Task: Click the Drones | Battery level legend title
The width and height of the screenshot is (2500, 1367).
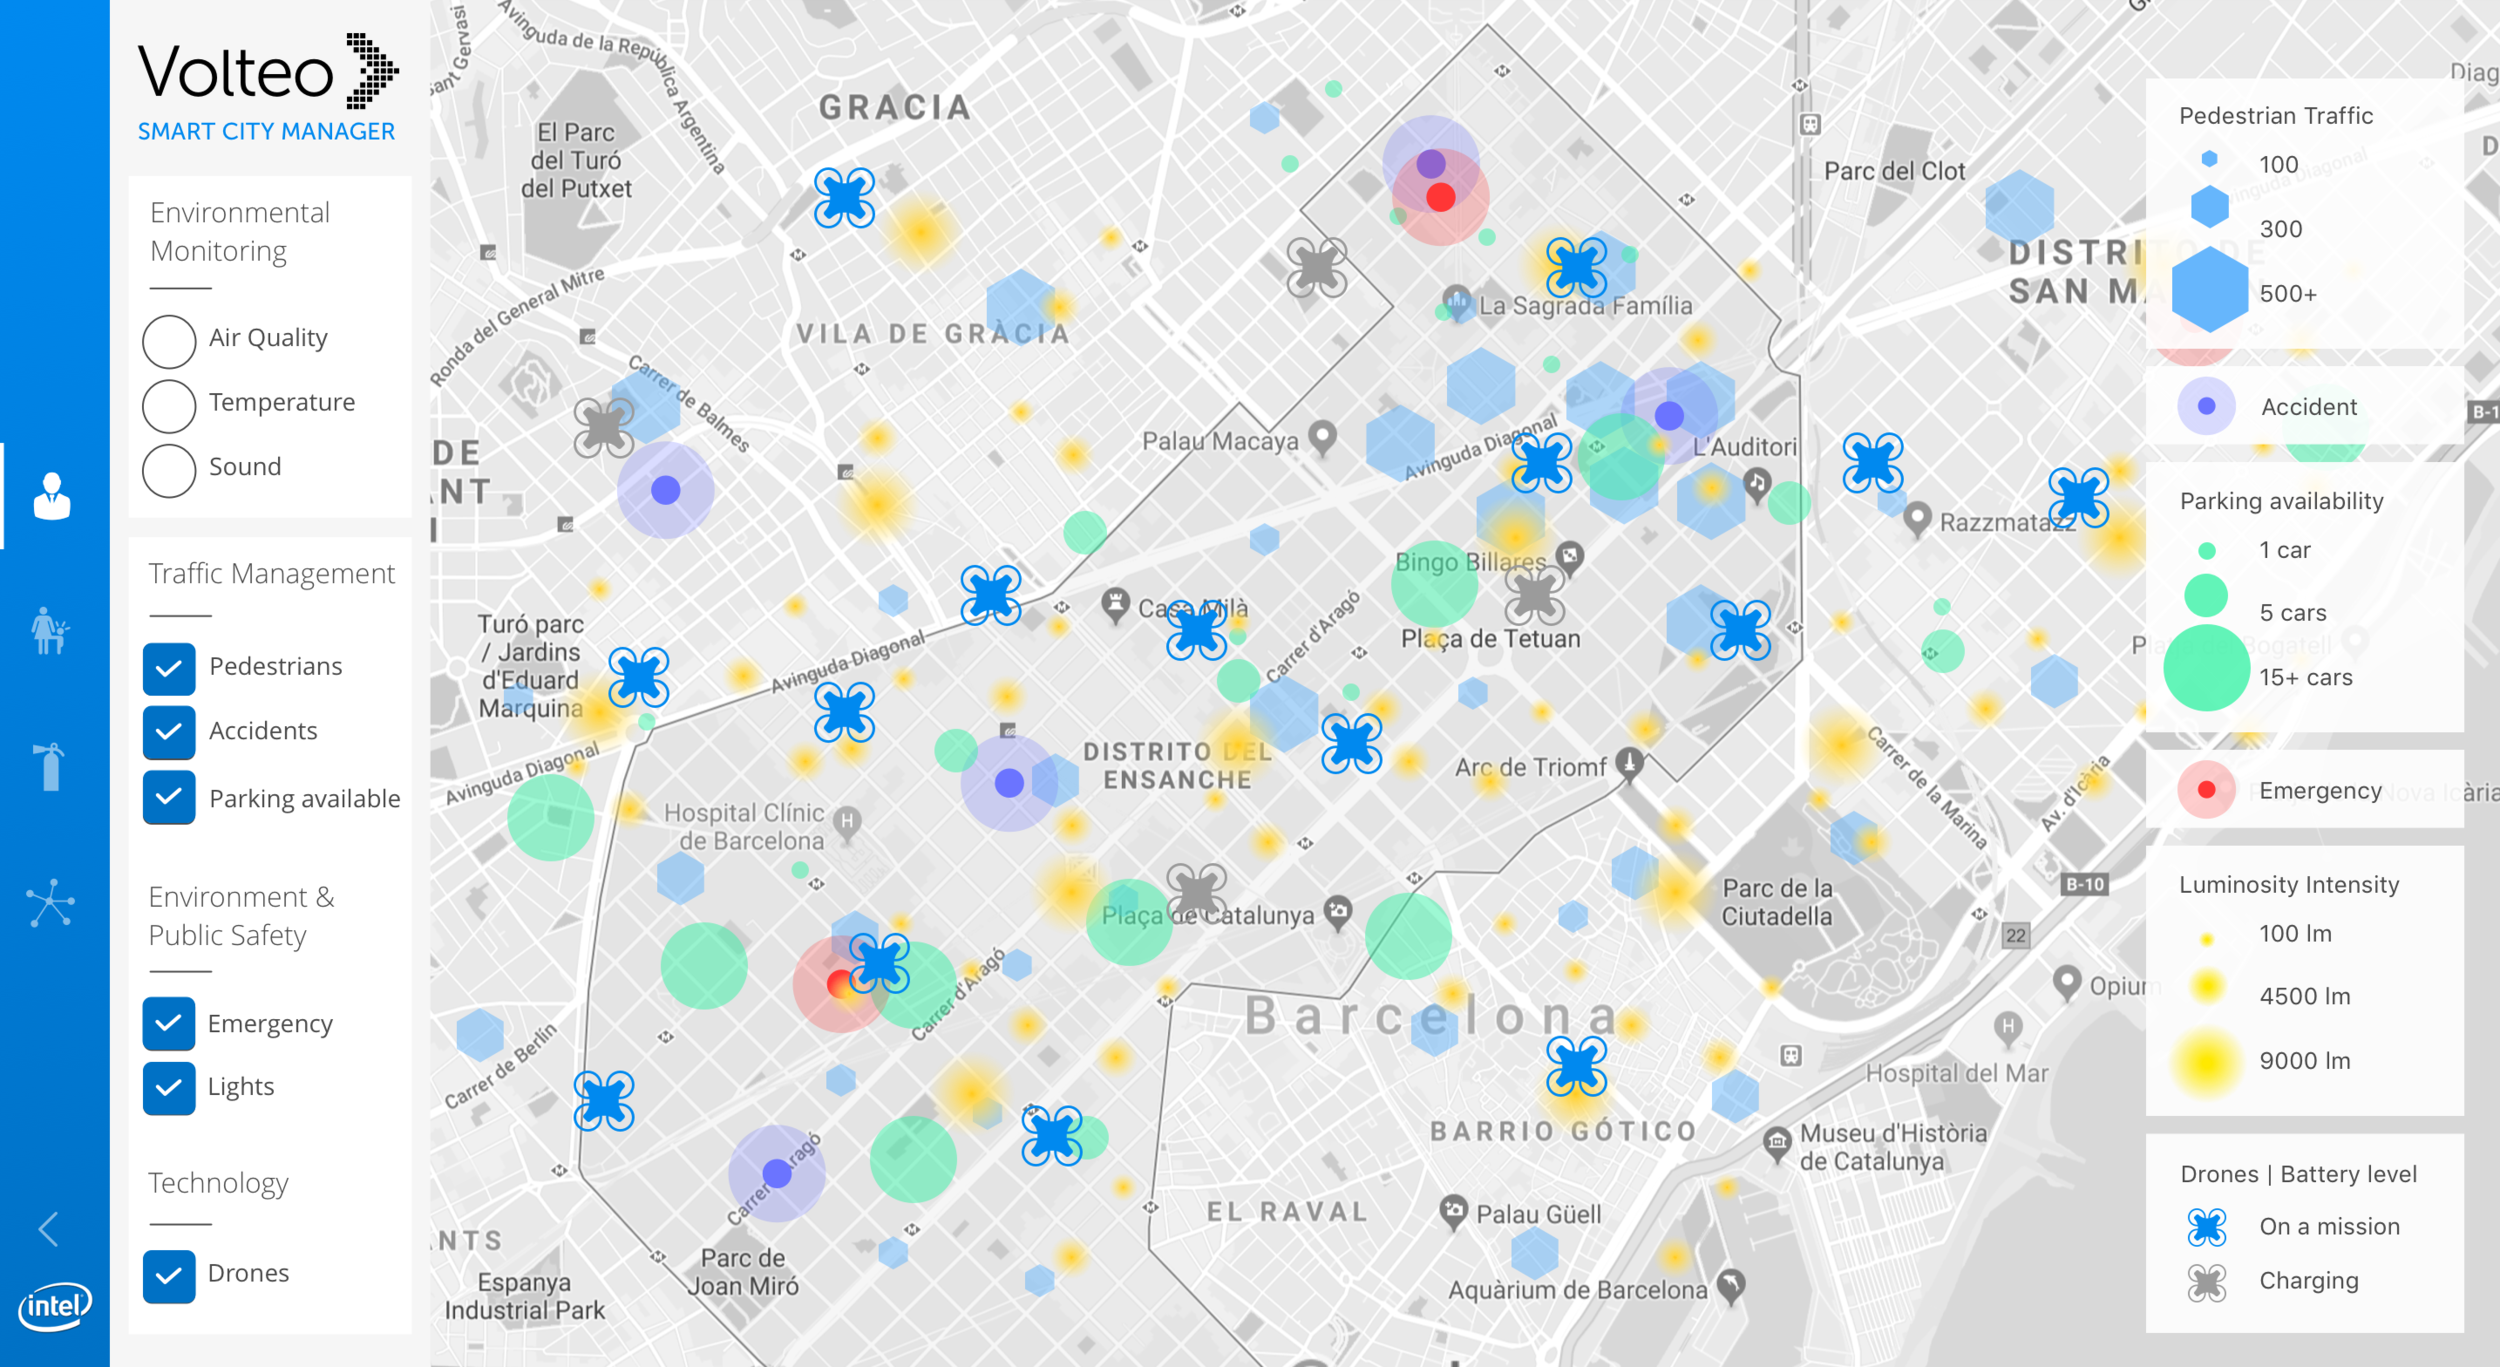Action: pyautogui.click(x=2299, y=1174)
